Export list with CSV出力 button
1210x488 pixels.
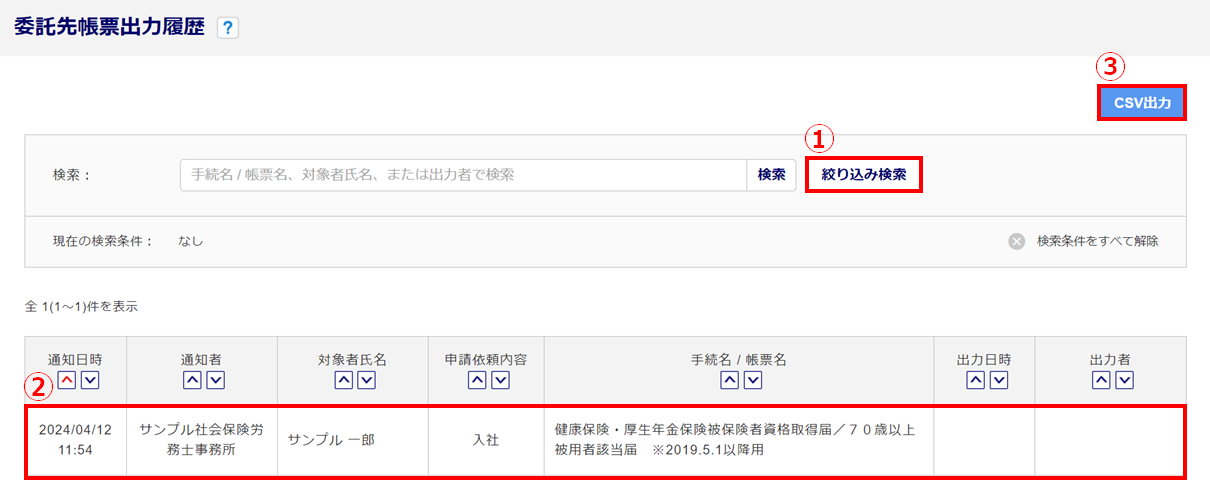coord(1141,102)
